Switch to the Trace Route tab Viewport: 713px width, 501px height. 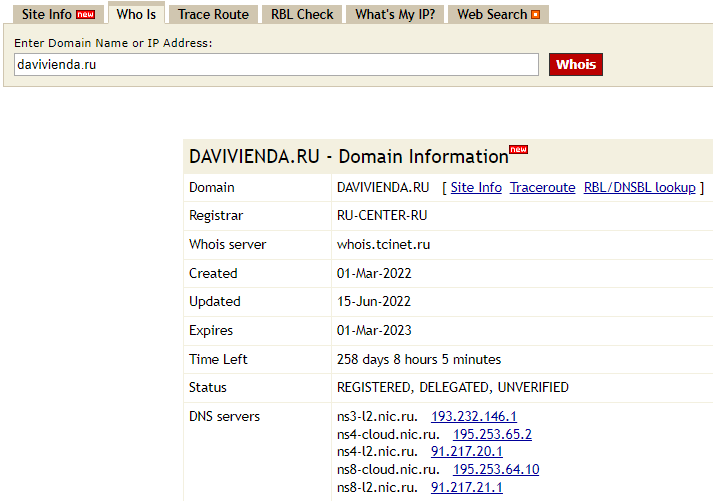213,14
